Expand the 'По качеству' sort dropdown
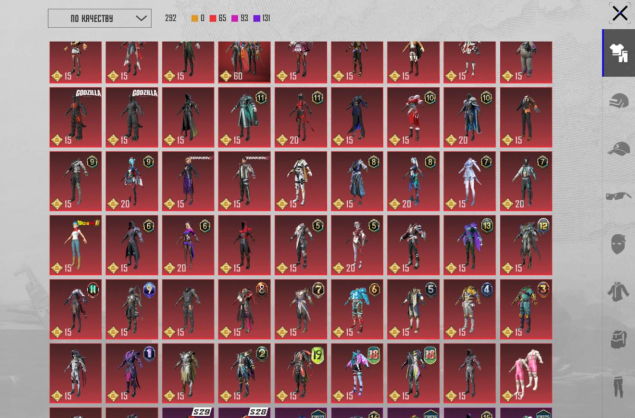Image resolution: width=635 pixels, height=418 pixels. click(99, 18)
